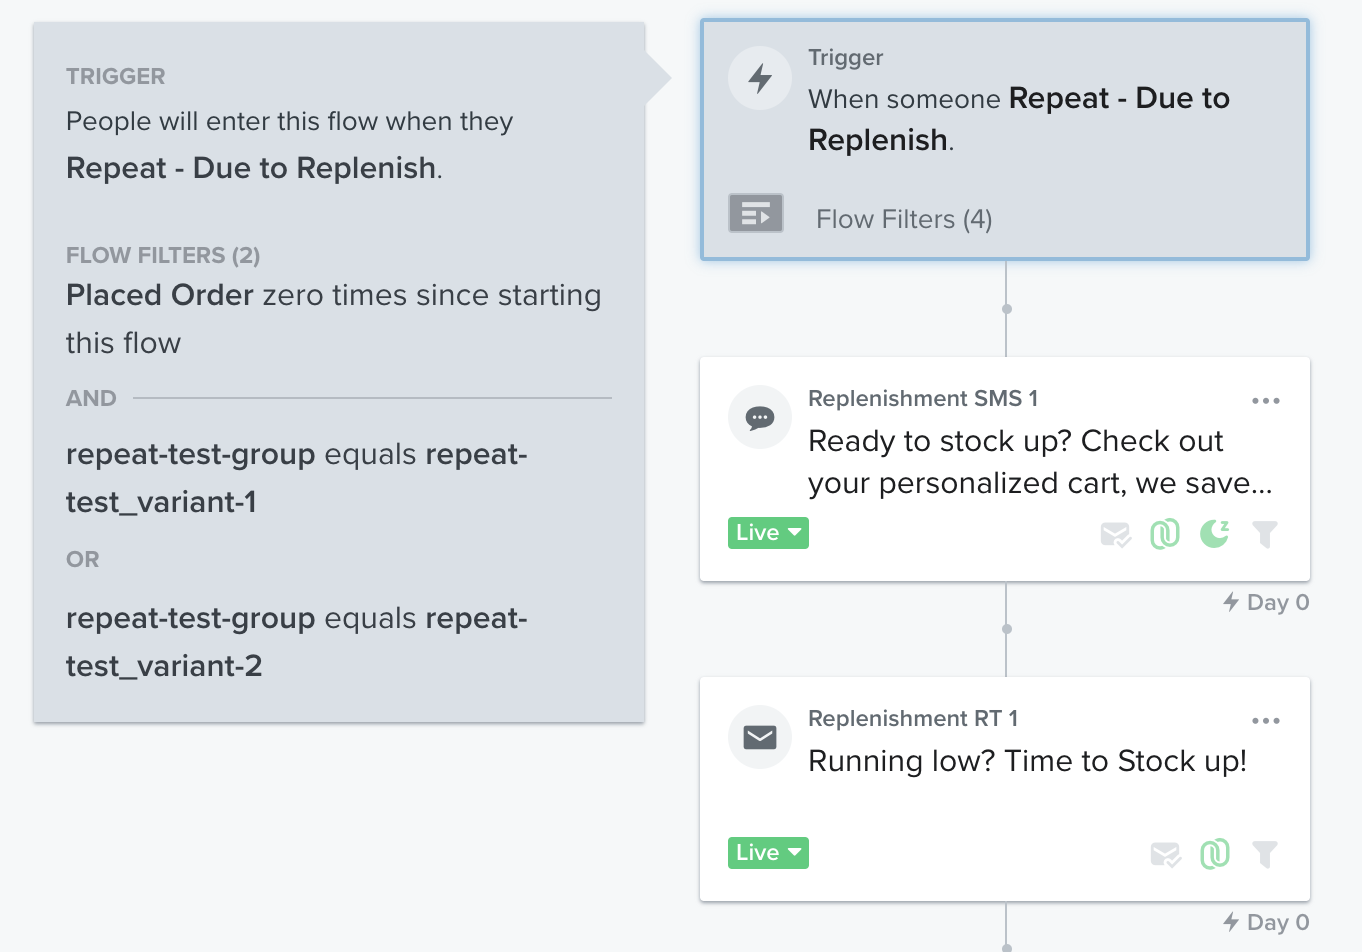Click the quiet hours moon icon
The width and height of the screenshot is (1362, 952).
point(1215,534)
